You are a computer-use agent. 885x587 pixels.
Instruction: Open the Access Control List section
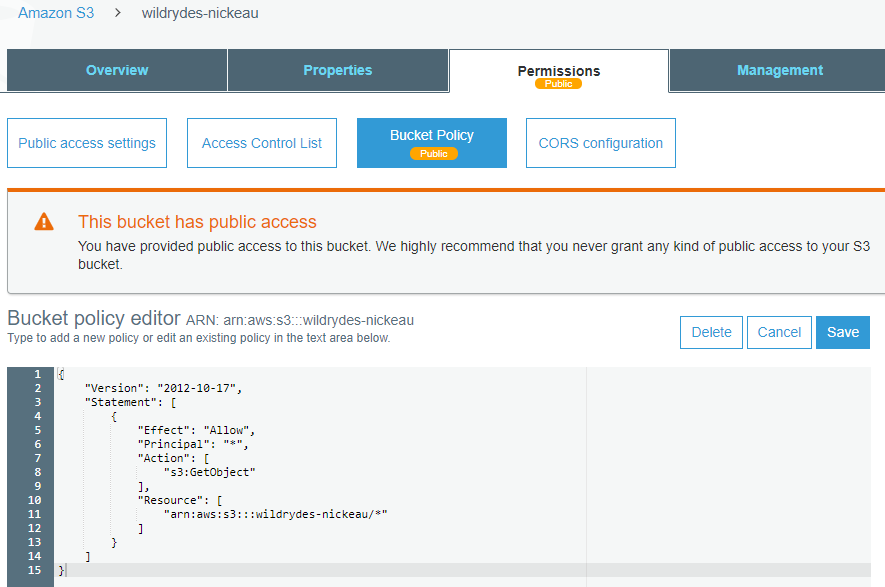coord(262,143)
